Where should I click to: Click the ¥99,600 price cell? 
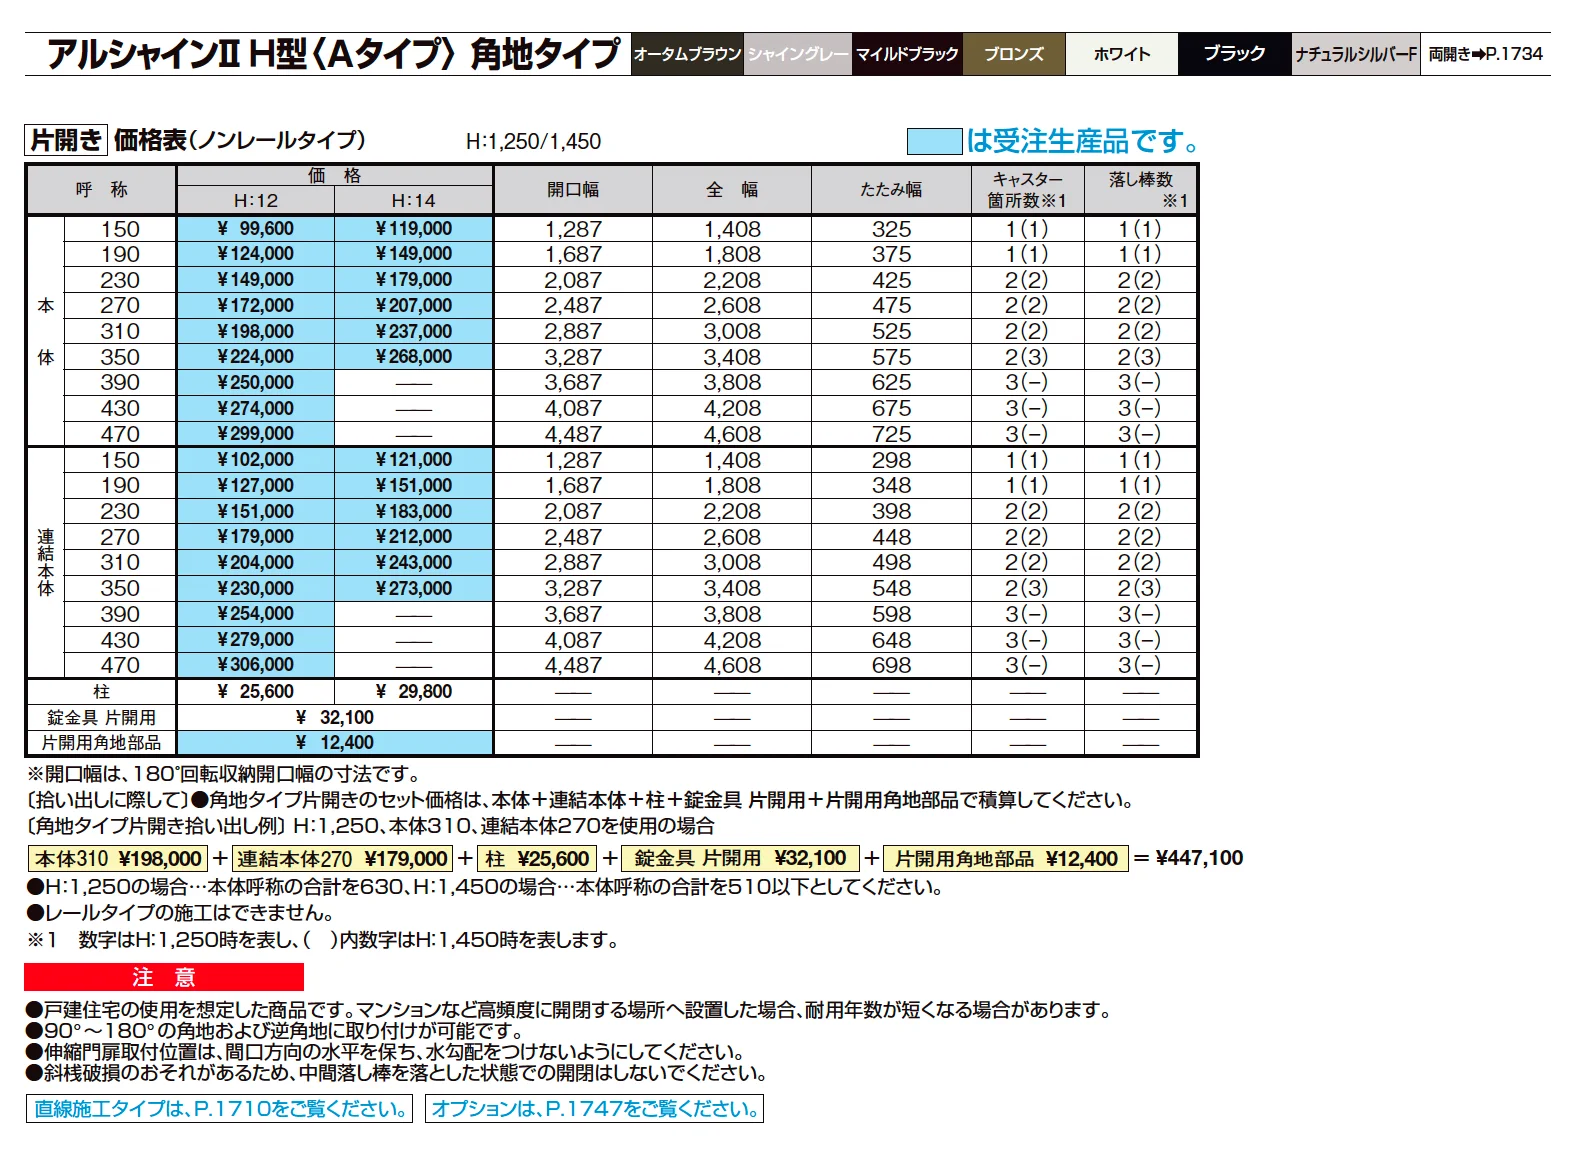coord(256,229)
